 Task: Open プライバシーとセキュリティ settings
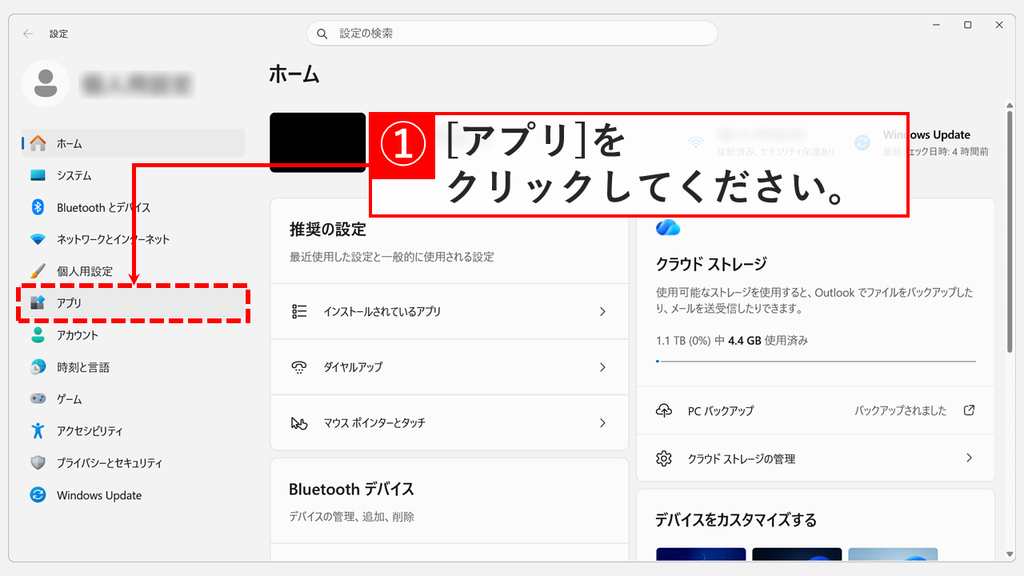coord(133,462)
